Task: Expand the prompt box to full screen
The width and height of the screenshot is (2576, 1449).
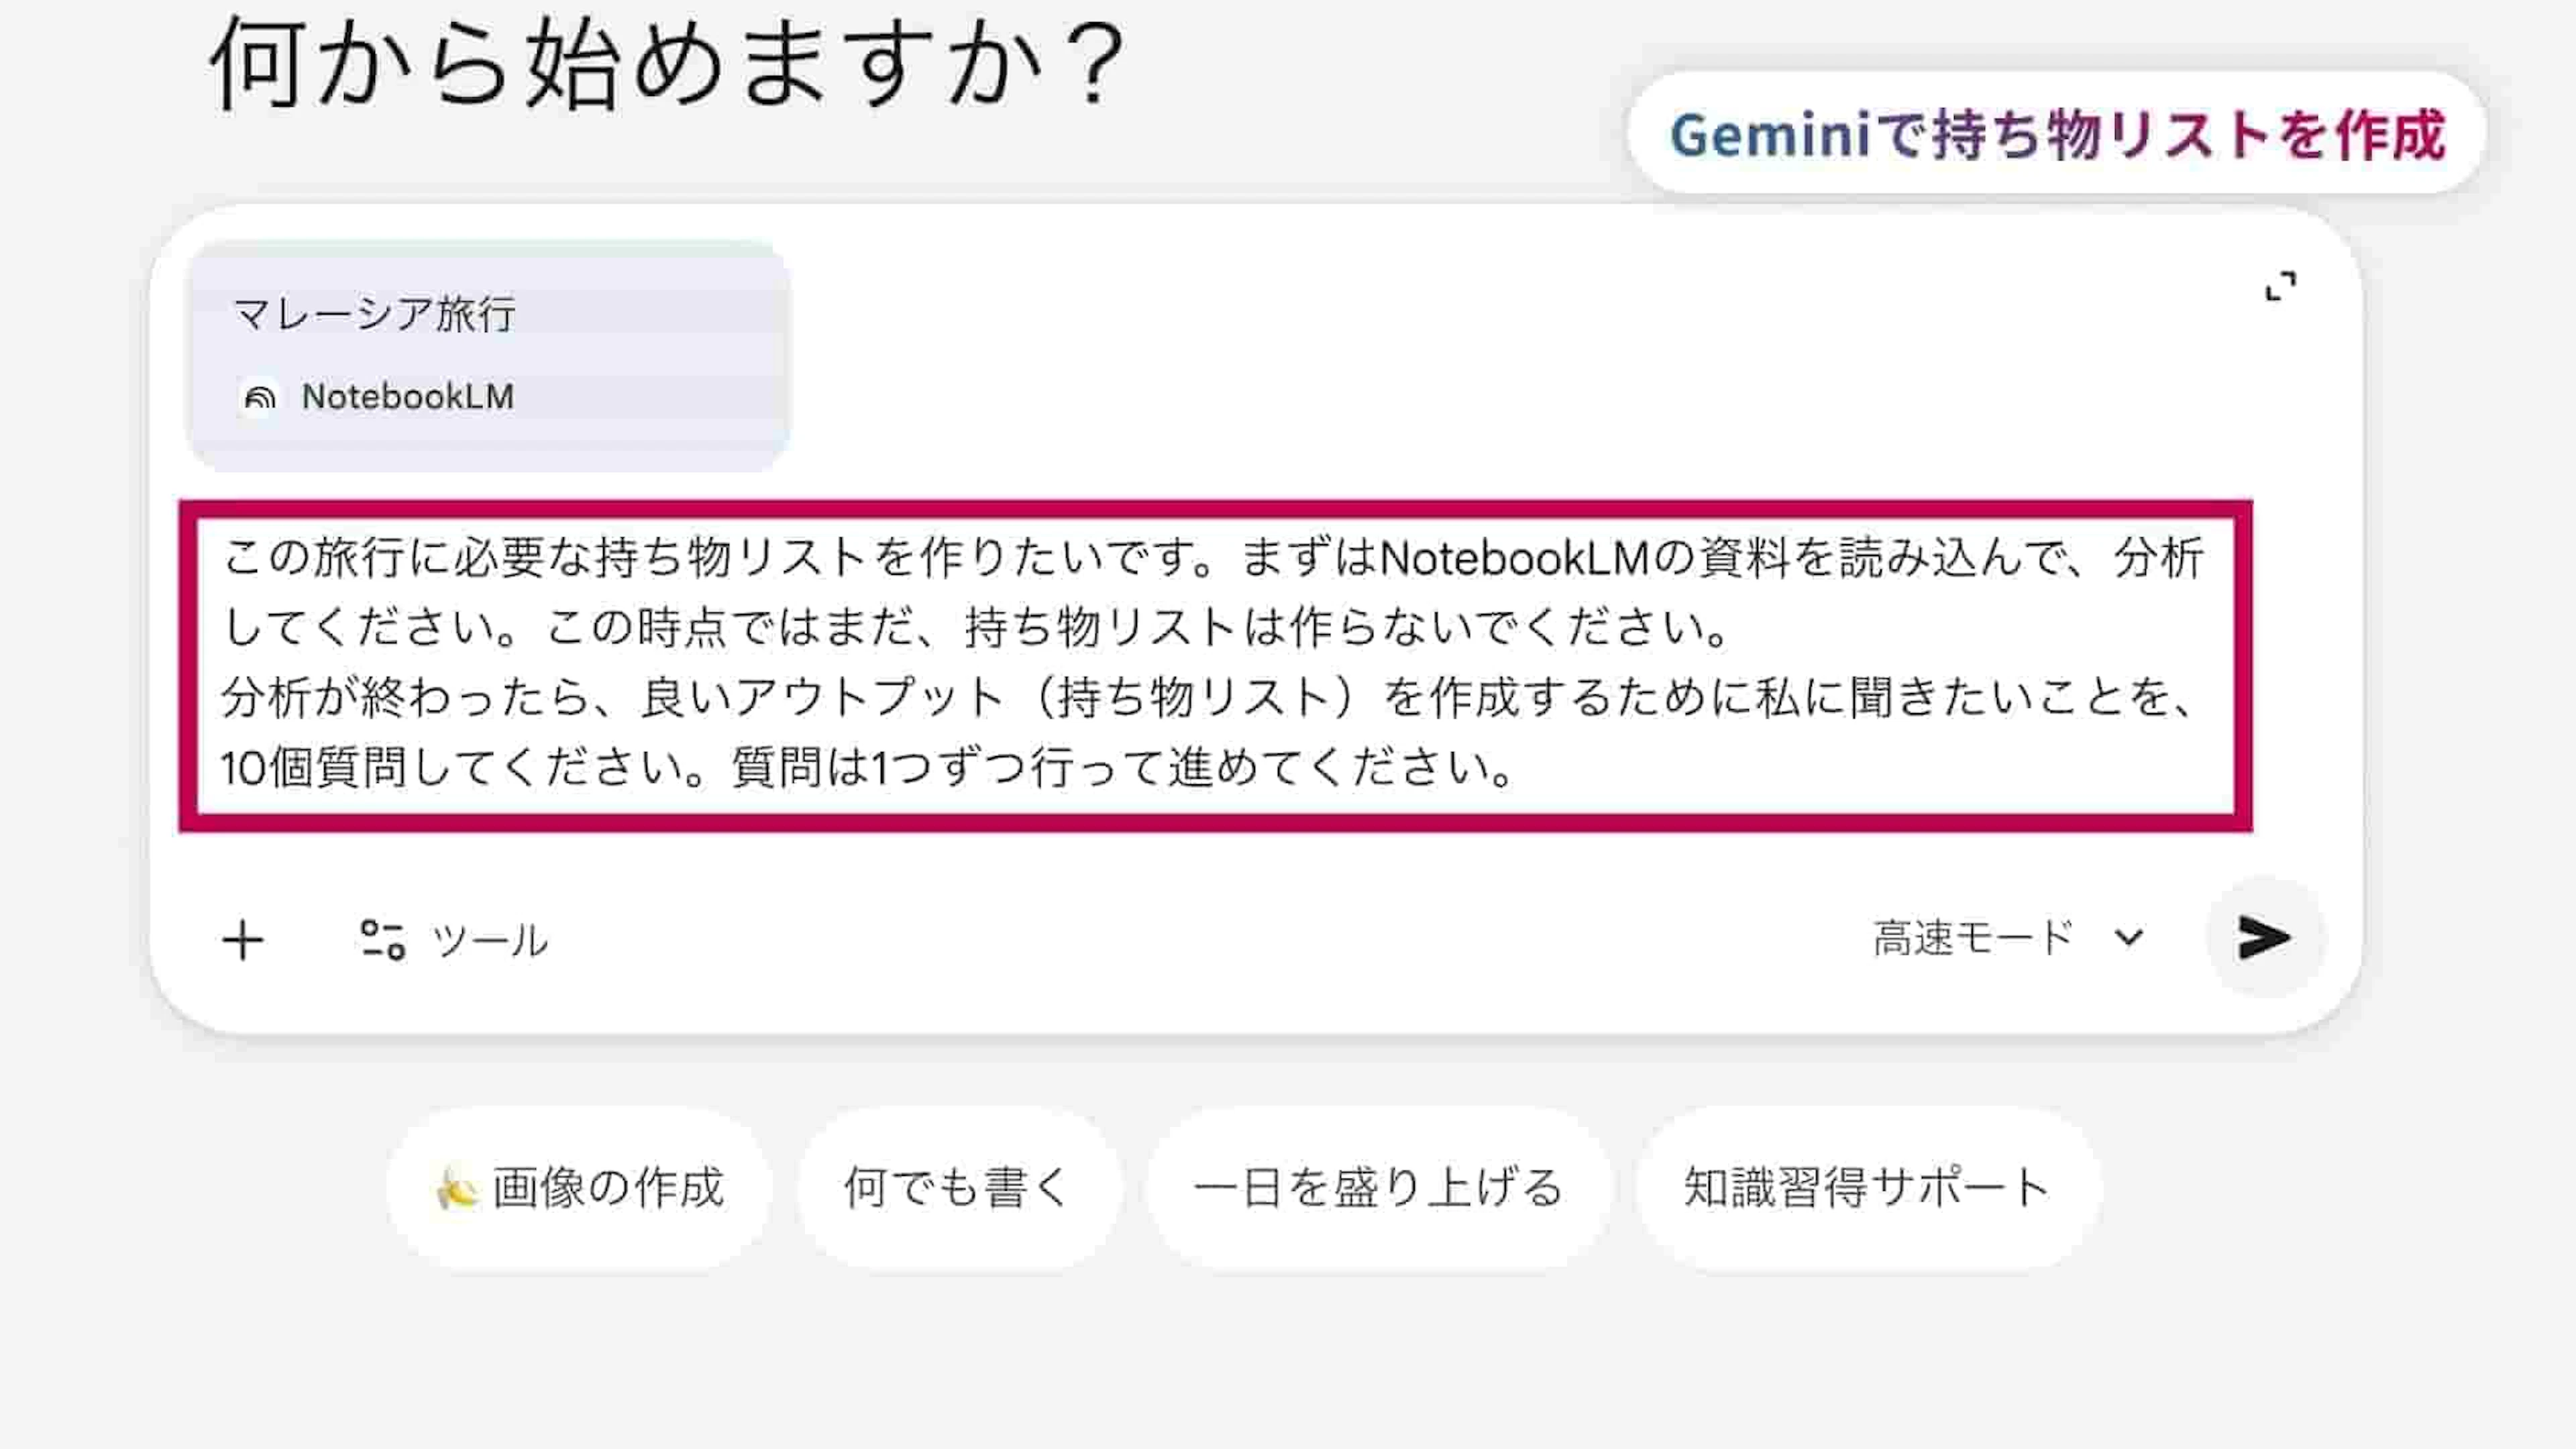Action: 2280,287
